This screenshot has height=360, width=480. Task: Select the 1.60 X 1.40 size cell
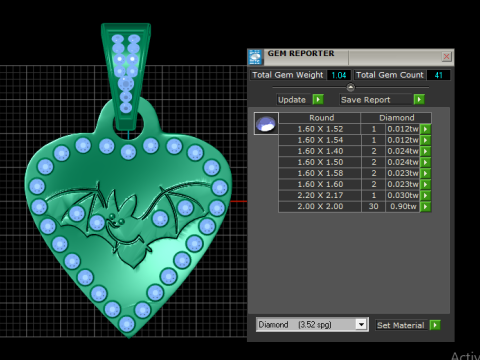[320, 151]
